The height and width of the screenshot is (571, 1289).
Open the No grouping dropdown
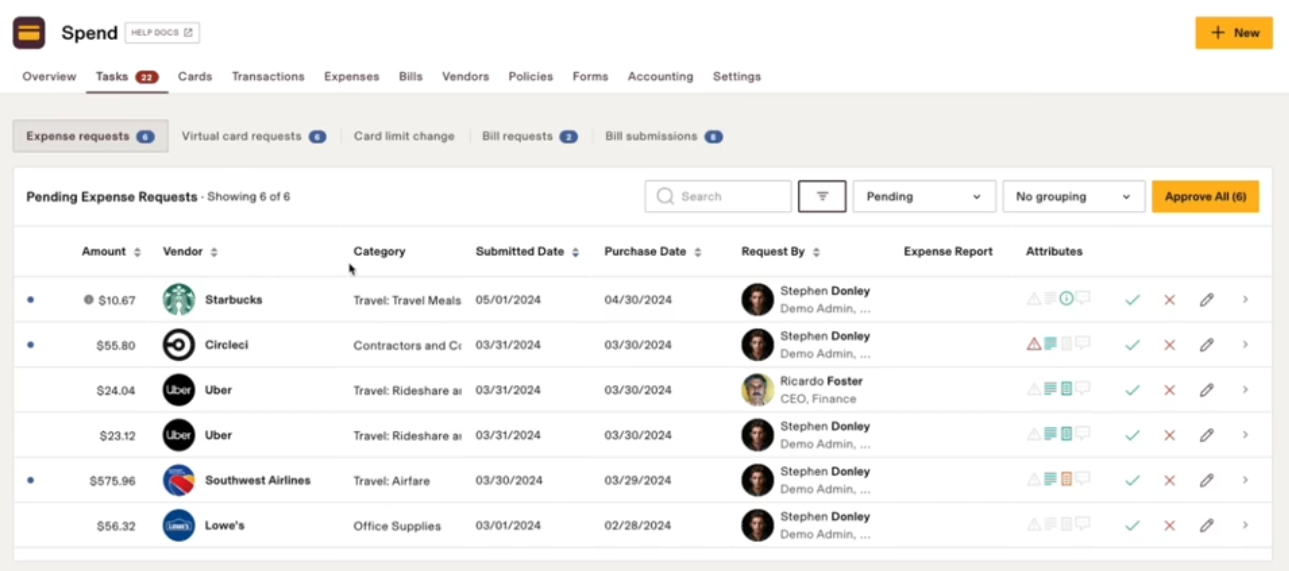(1073, 197)
